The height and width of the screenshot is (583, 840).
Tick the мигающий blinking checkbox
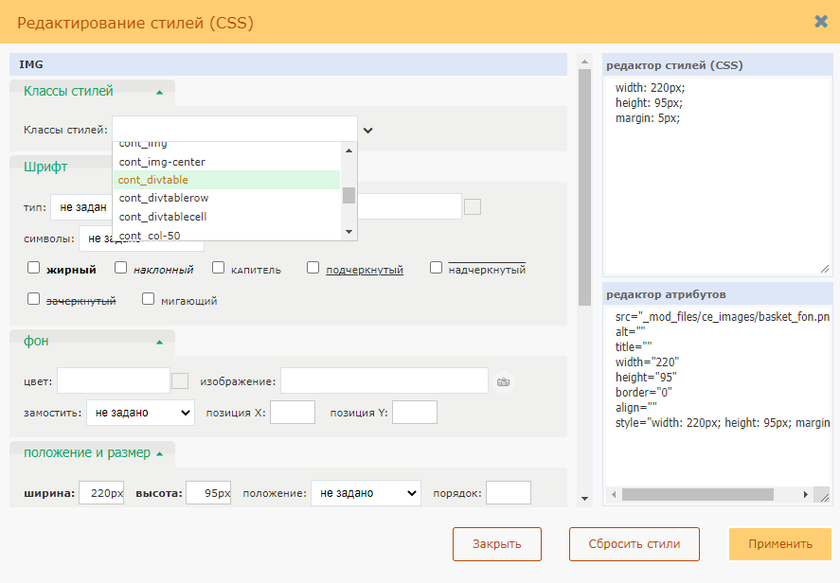pyautogui.click(x=148, y=299)
